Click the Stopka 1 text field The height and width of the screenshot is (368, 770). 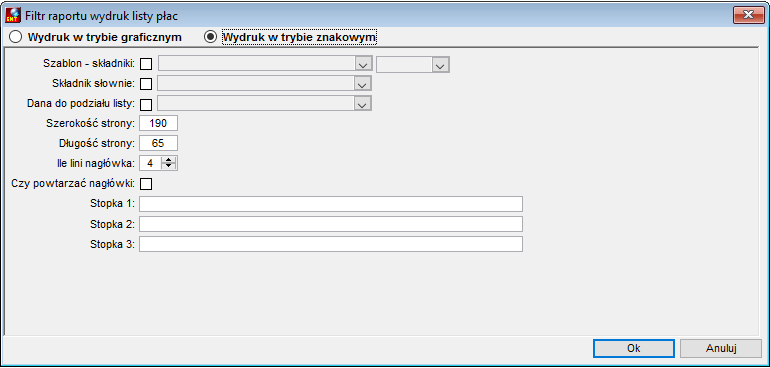330,204
